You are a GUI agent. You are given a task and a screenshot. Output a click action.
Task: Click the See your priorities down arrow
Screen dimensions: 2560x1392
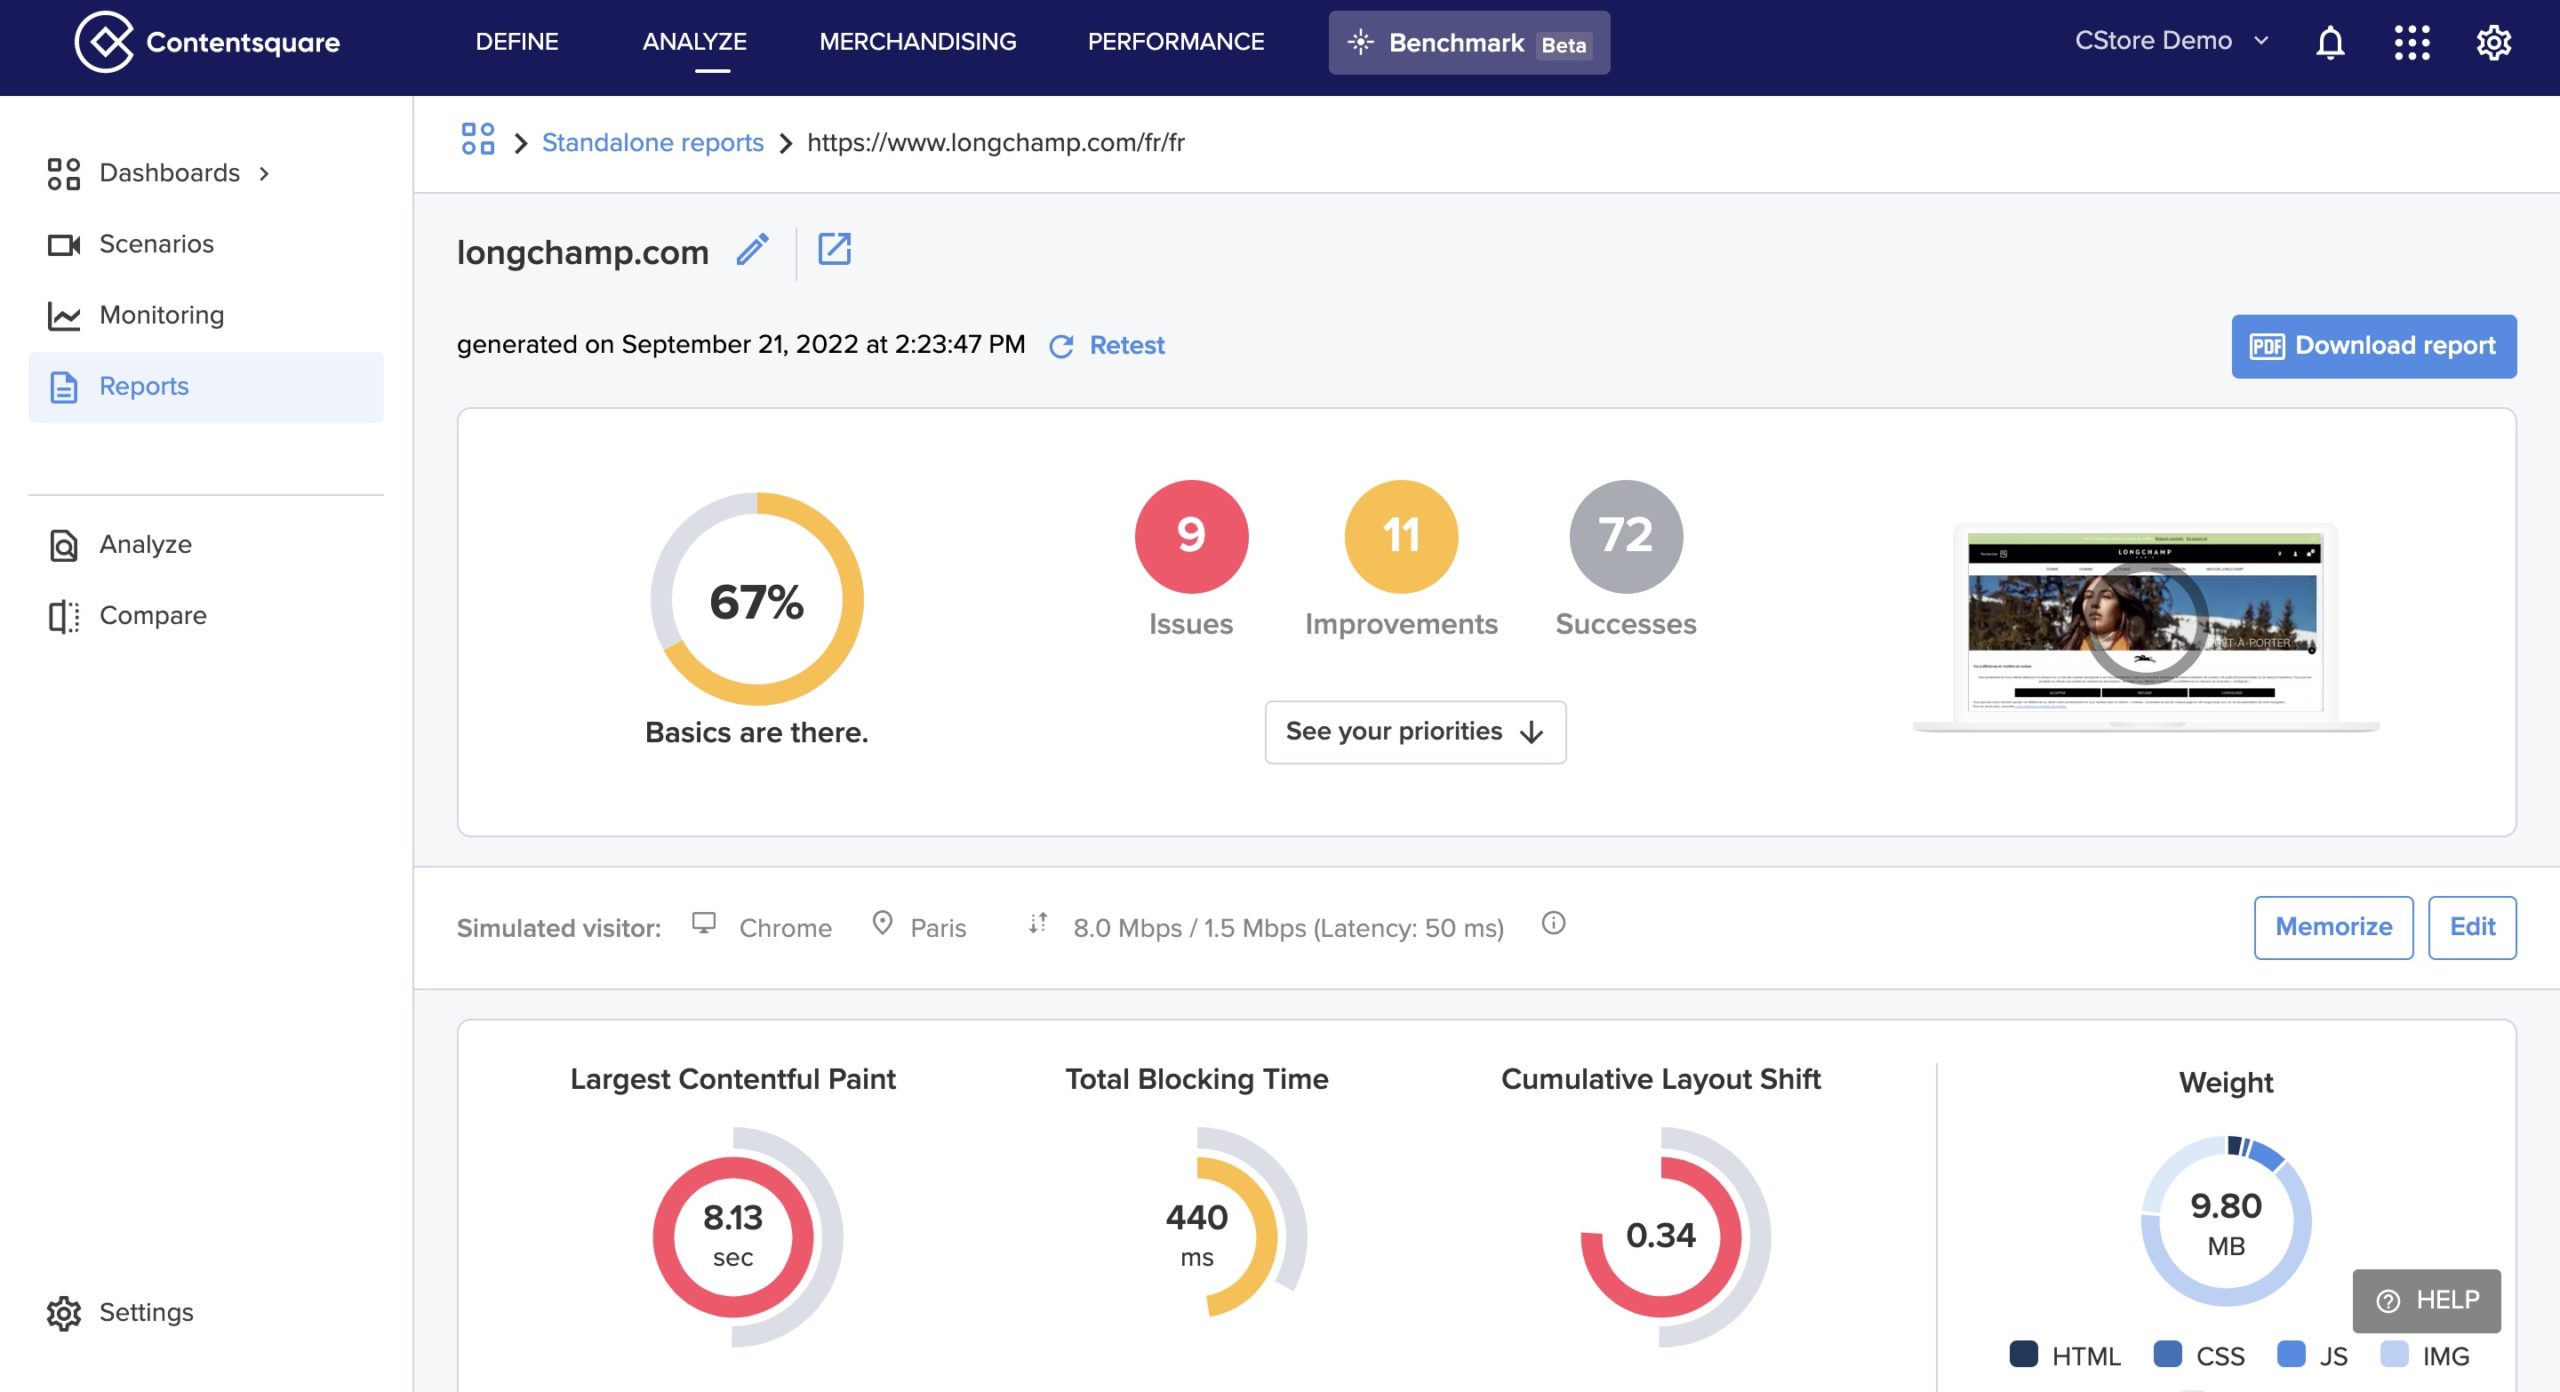(x=1531, y=732)
